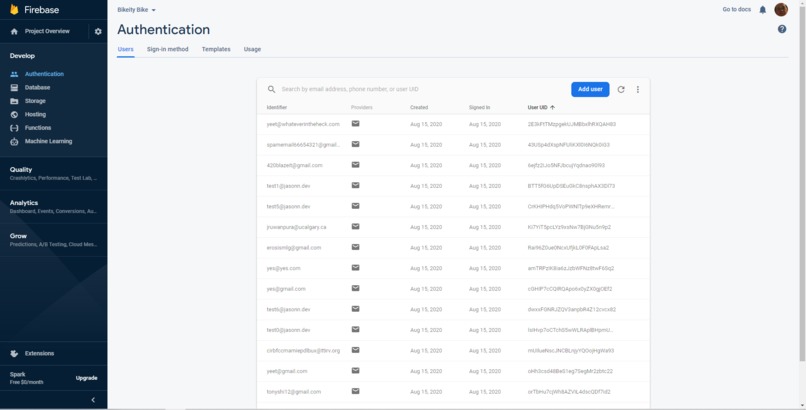This screenshot has width=806, height=410.
Task: Focus the search by email field
Action: tap(422, 89)
